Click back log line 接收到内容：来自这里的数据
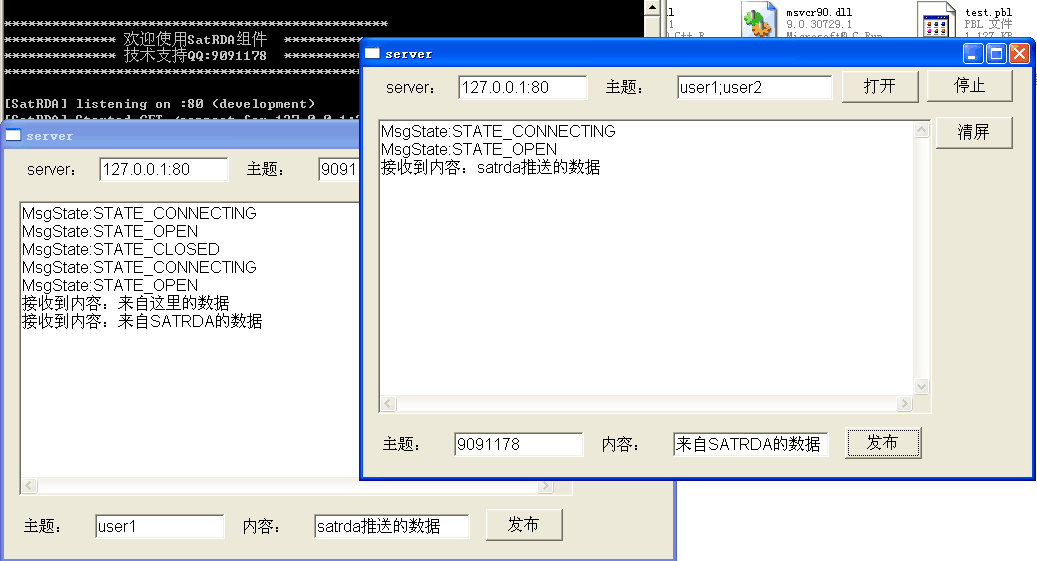 [125, 303]
